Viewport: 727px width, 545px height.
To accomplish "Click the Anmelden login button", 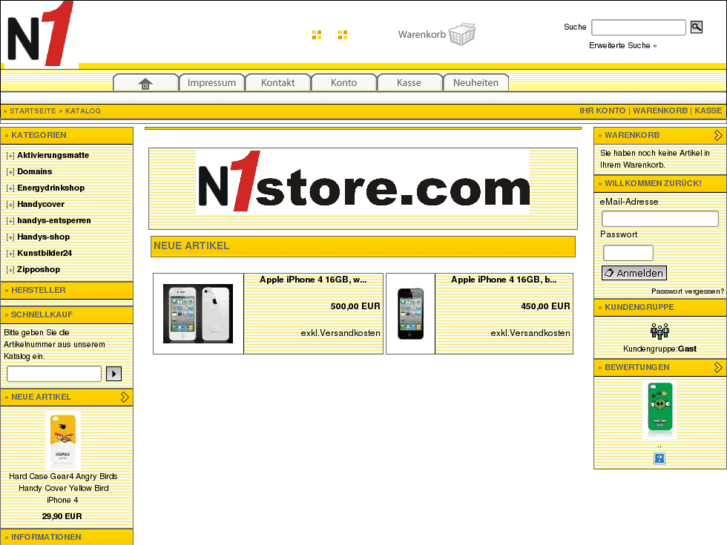I will 634,273.
